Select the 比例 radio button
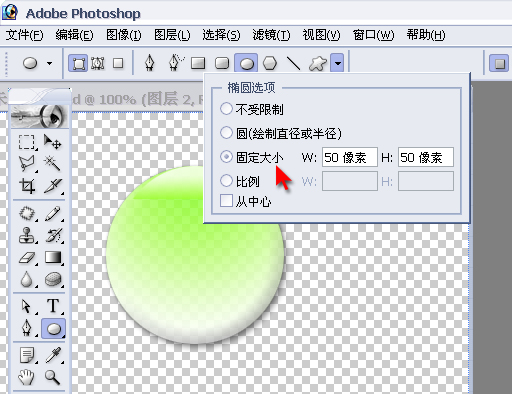This screenshot has width=512, height=394. (226, 181)
